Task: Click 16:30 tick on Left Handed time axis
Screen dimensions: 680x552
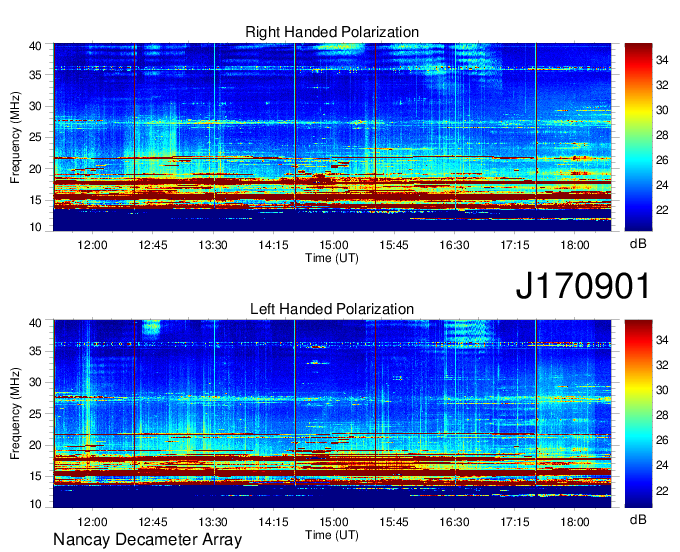Action: click(x=454, y=522)
